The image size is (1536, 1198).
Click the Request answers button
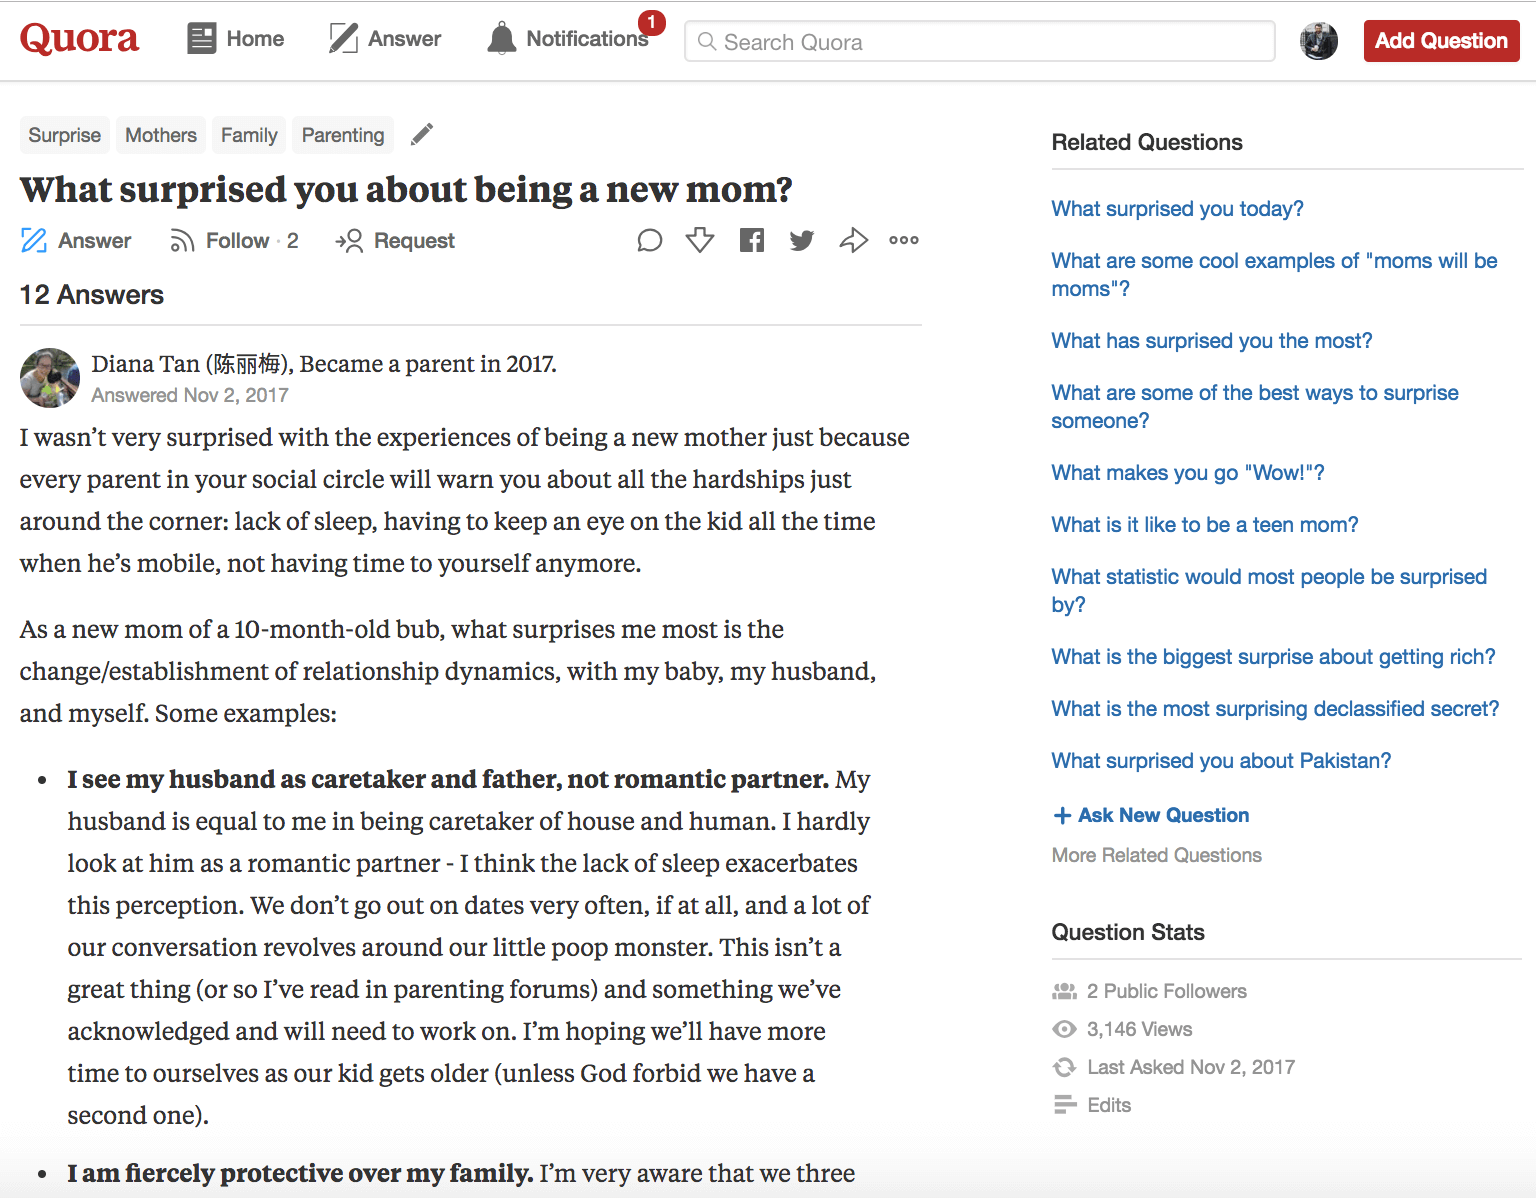coord(396,241)
